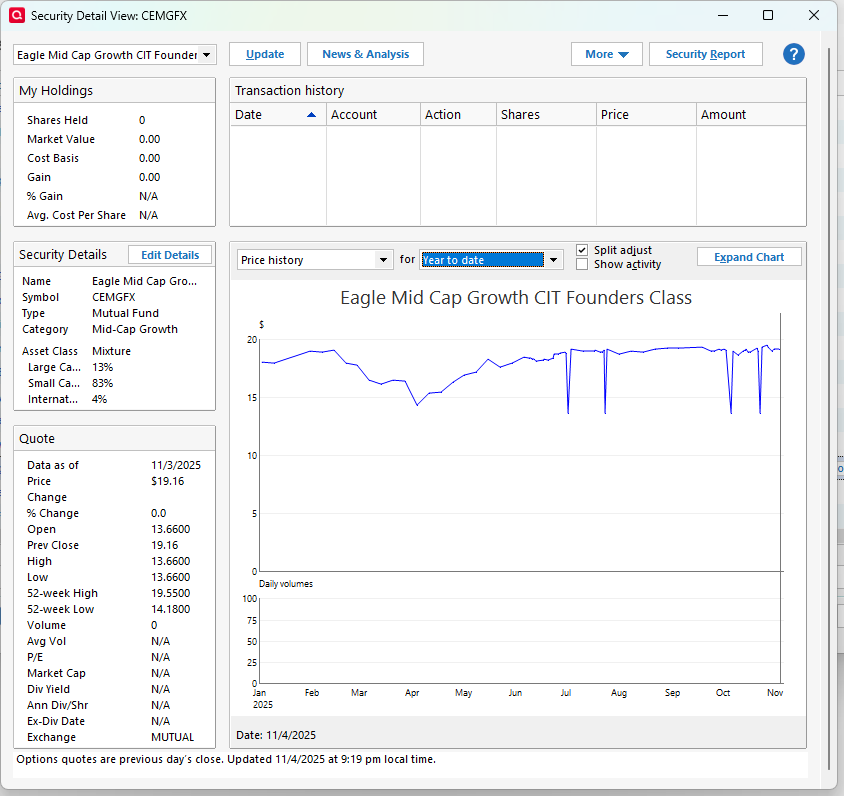This screenshot has width=844, height=796.
Task: Click the Type value Mutual Fund
Action: pyautogui.click(x=125, y=313)
